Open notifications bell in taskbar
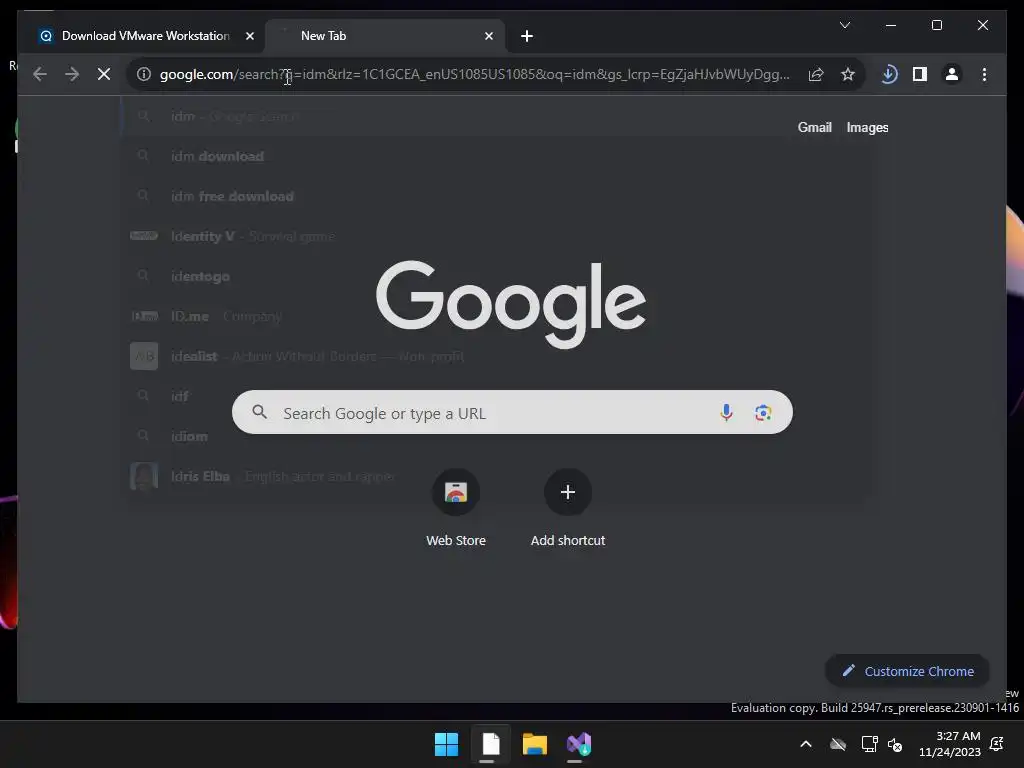This screenshot has width=1024, height=768. (997, 744)
